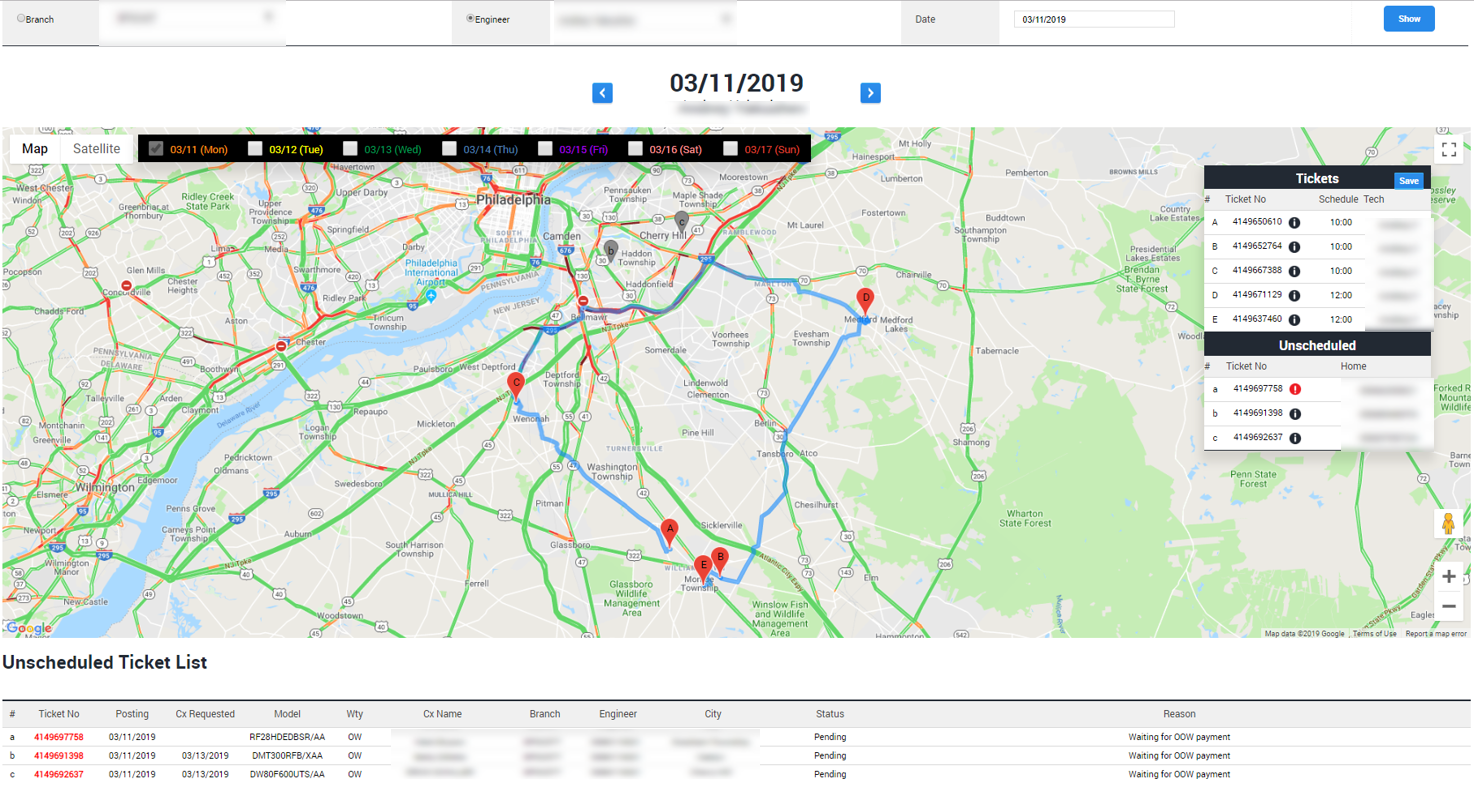1474x787 pixels.
Task: Click model RF28HDEDBSR/AA cell
Action: pos(287,737)
